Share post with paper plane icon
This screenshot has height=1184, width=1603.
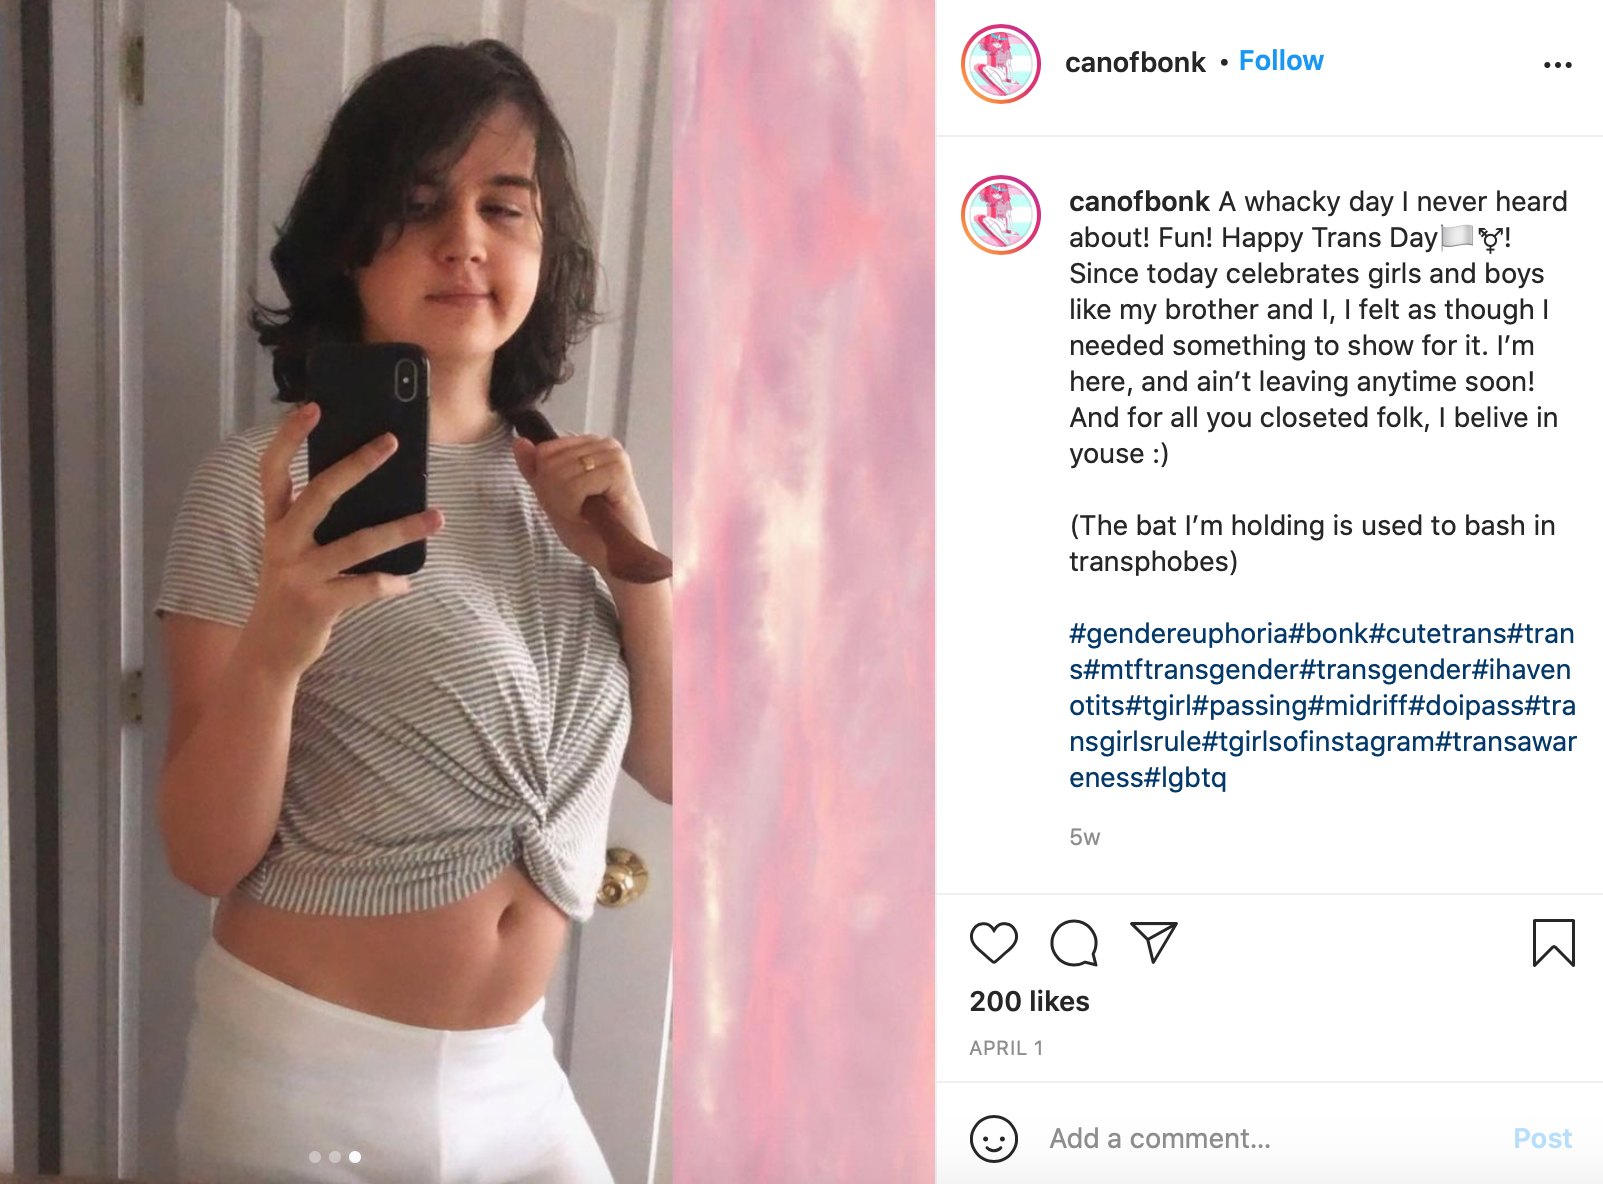pyautogui.click(x=1154, y=942)
